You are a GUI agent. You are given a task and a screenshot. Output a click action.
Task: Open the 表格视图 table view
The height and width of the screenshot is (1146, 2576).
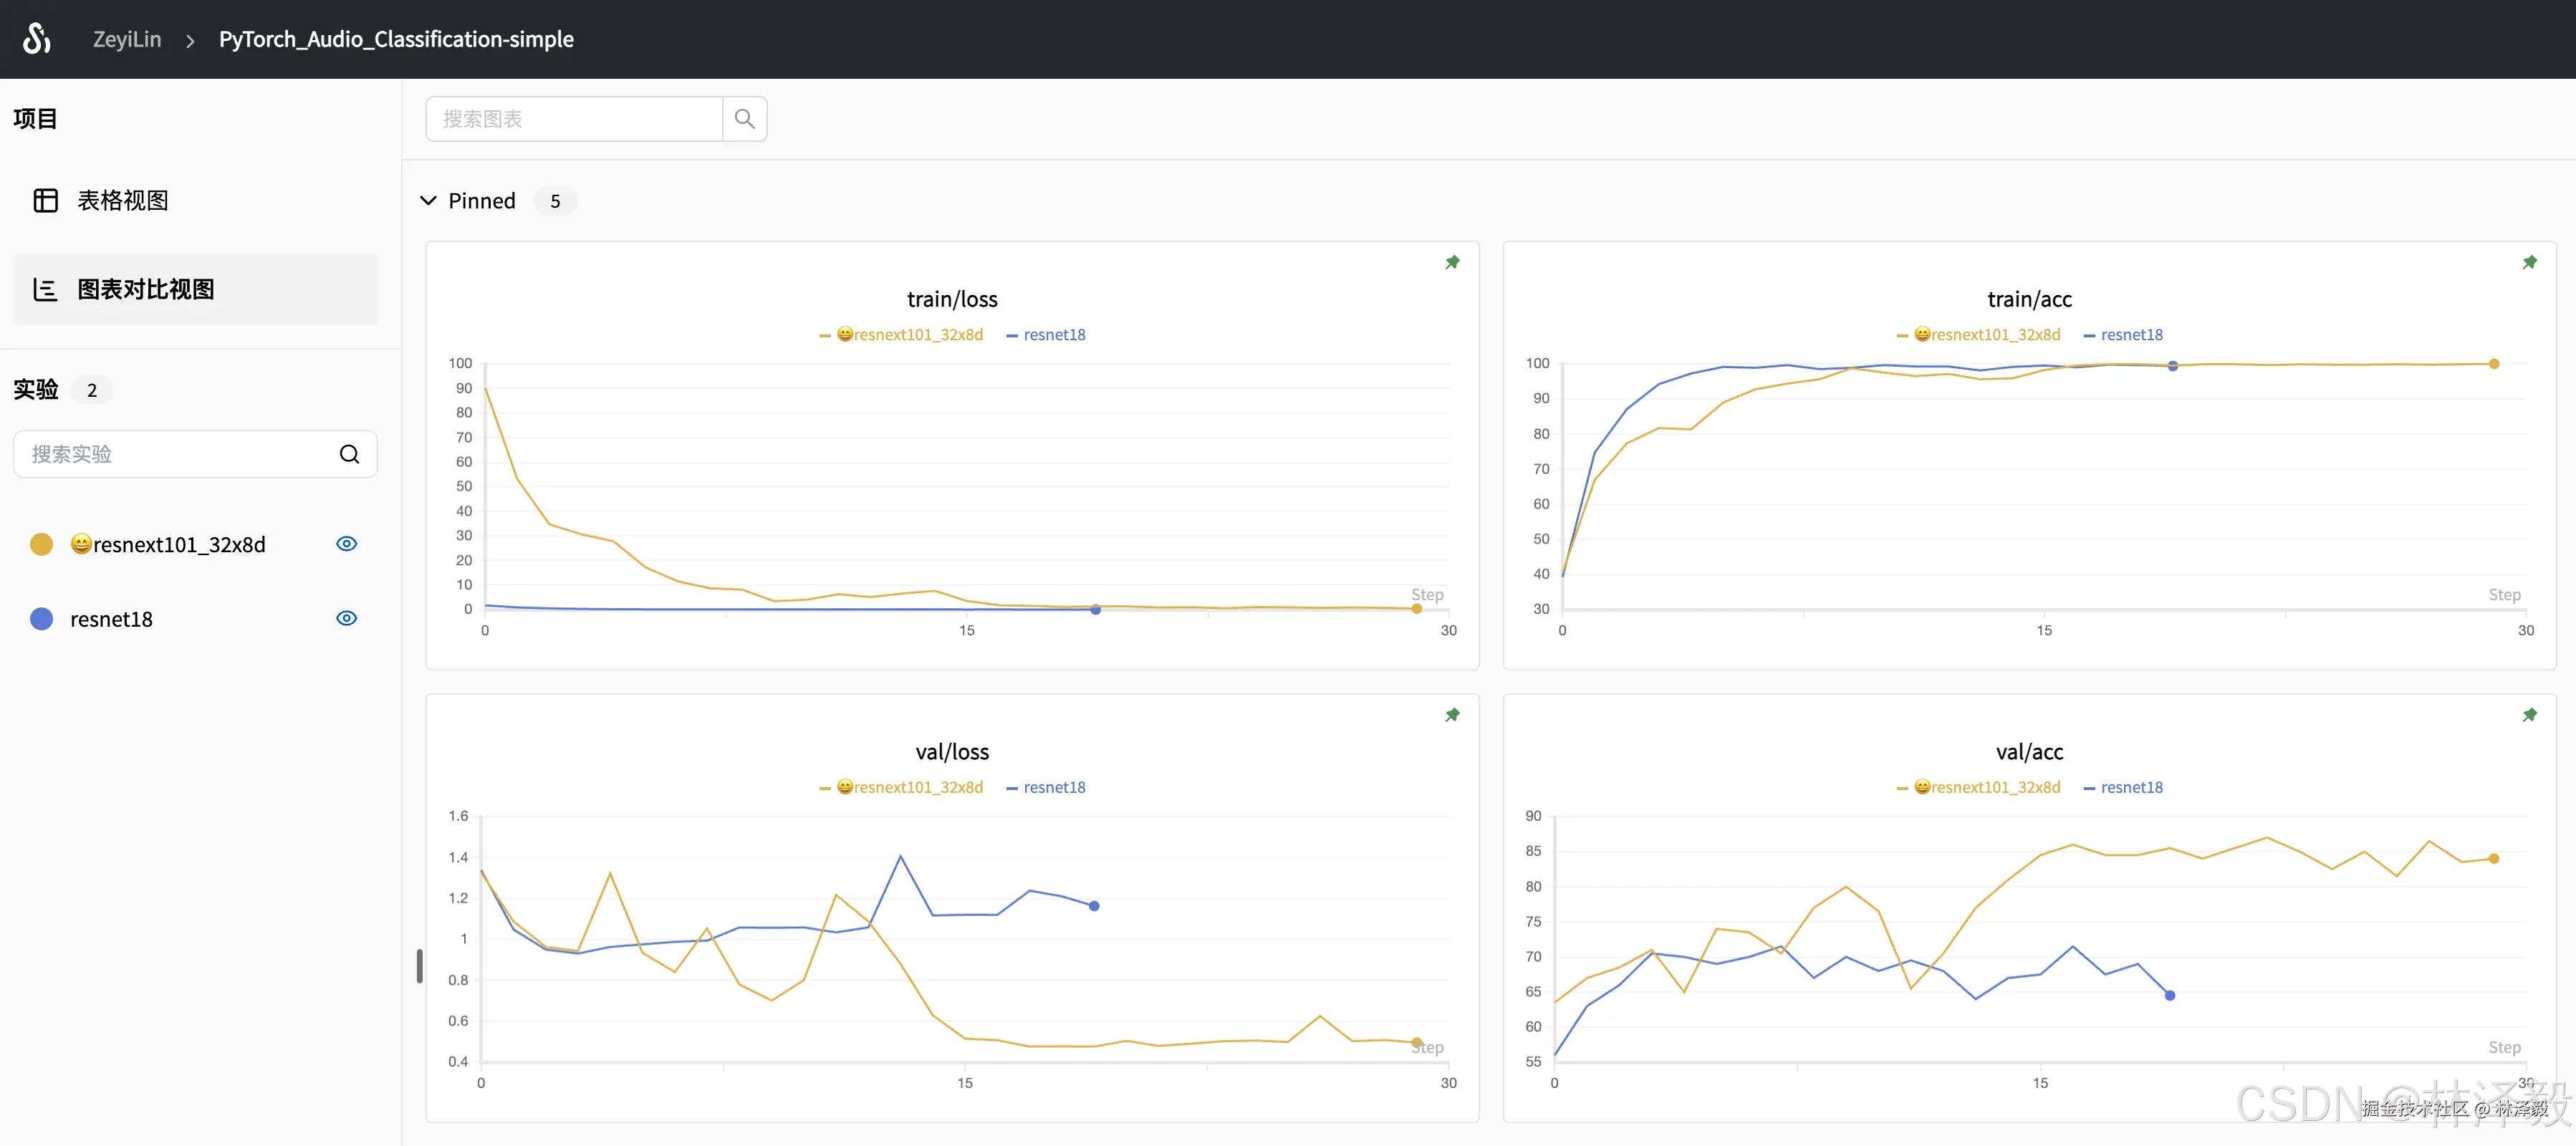click(122, 200)
